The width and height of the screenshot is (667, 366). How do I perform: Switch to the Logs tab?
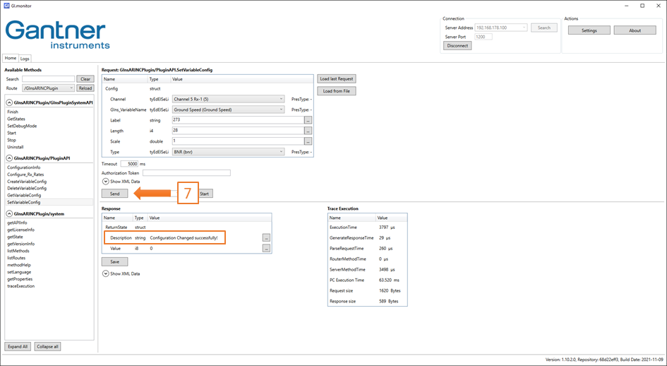[25, 59]
